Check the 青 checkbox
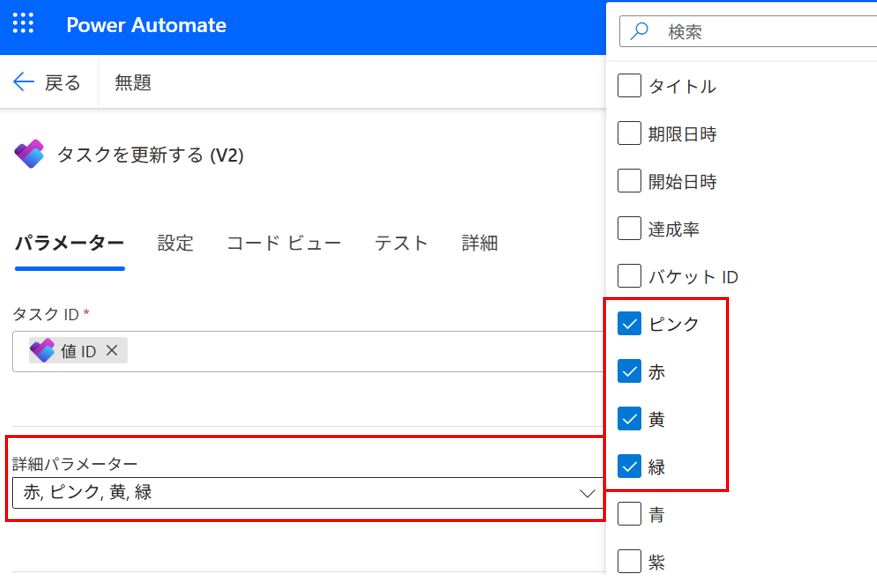Image resolution: width=877 pixels, height=576 pixels. coord(629,513)
